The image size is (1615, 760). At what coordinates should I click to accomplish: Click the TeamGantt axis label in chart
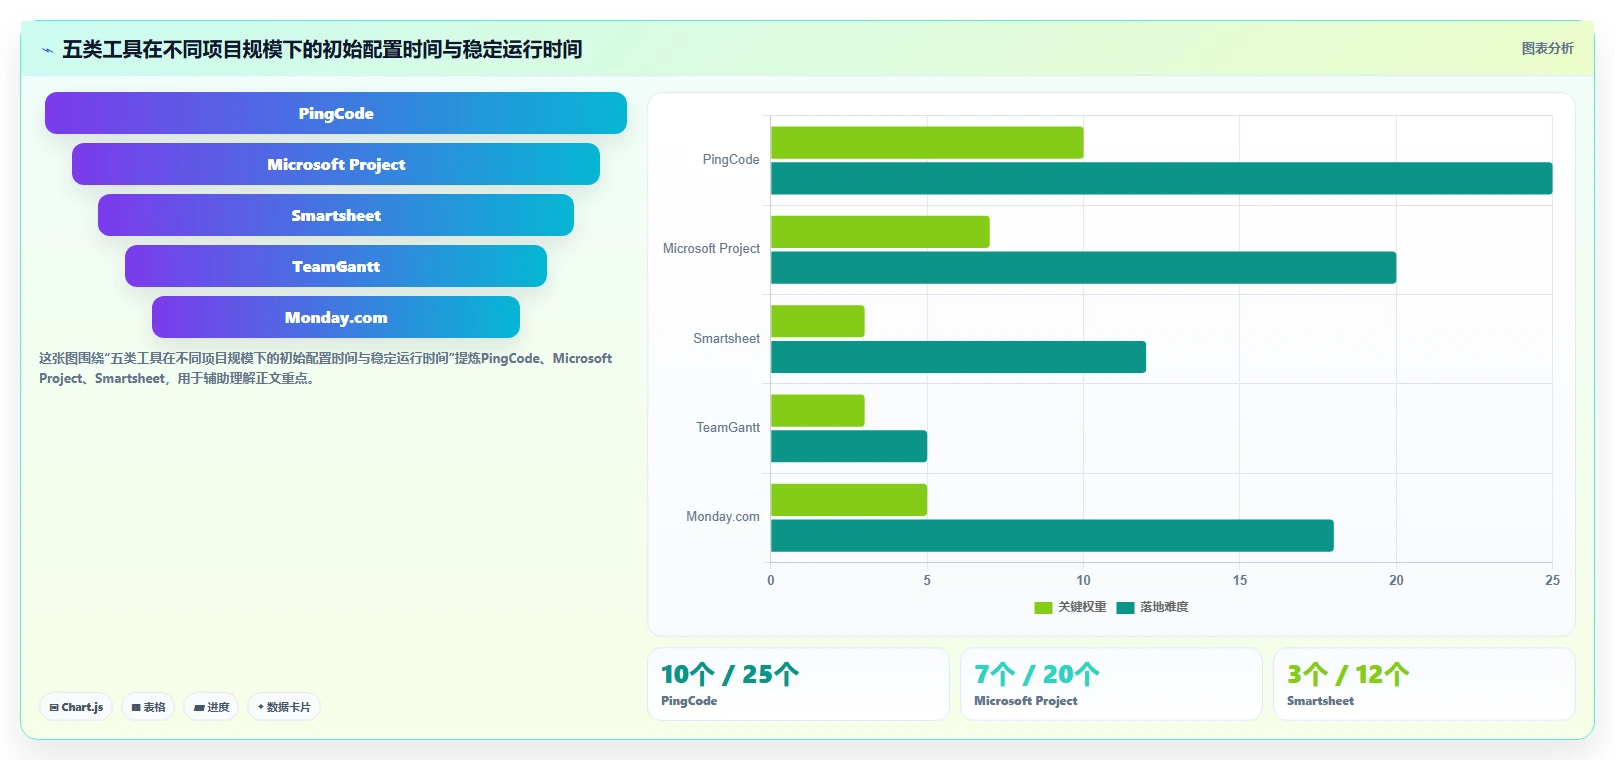(x=728, y=428)
